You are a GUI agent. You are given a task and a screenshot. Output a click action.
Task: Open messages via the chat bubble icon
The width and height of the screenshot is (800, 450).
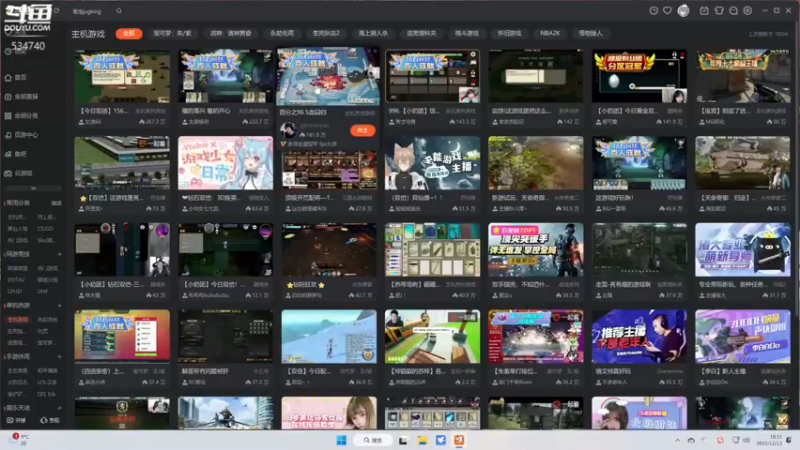pyautogui.click(x=733, y=11)
